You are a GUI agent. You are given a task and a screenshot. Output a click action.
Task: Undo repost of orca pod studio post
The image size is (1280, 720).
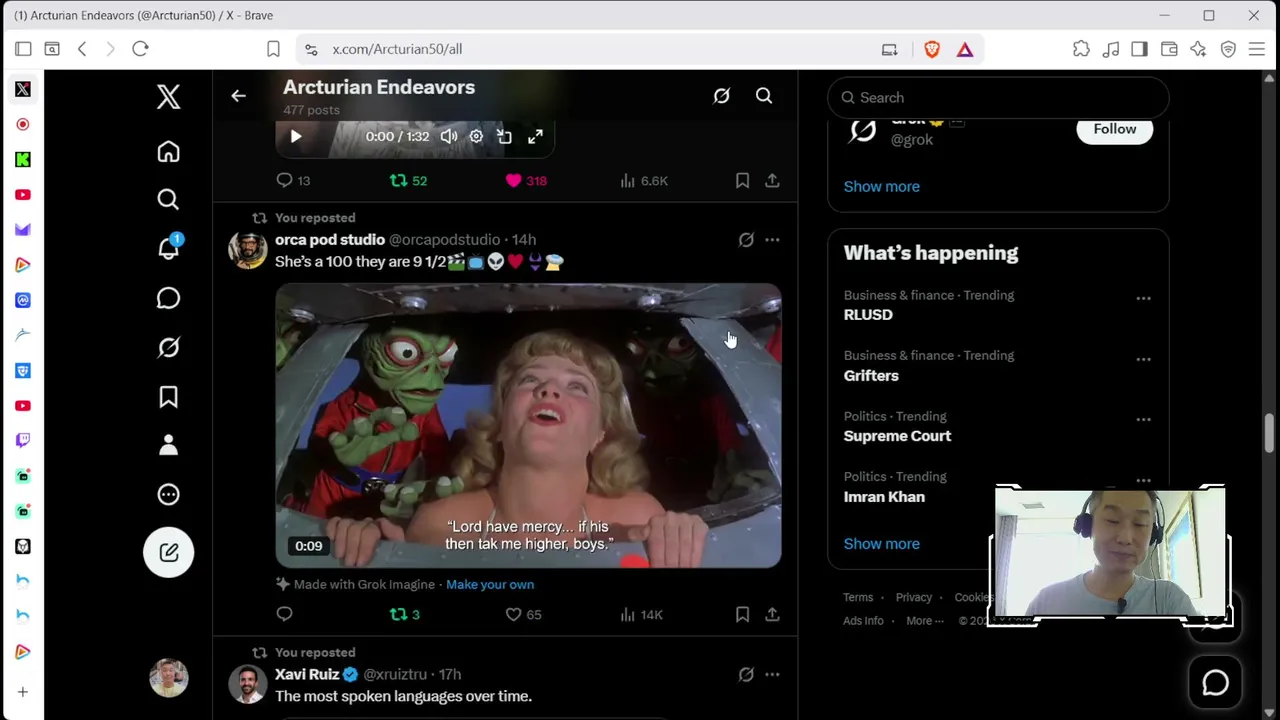coord(404,614)
